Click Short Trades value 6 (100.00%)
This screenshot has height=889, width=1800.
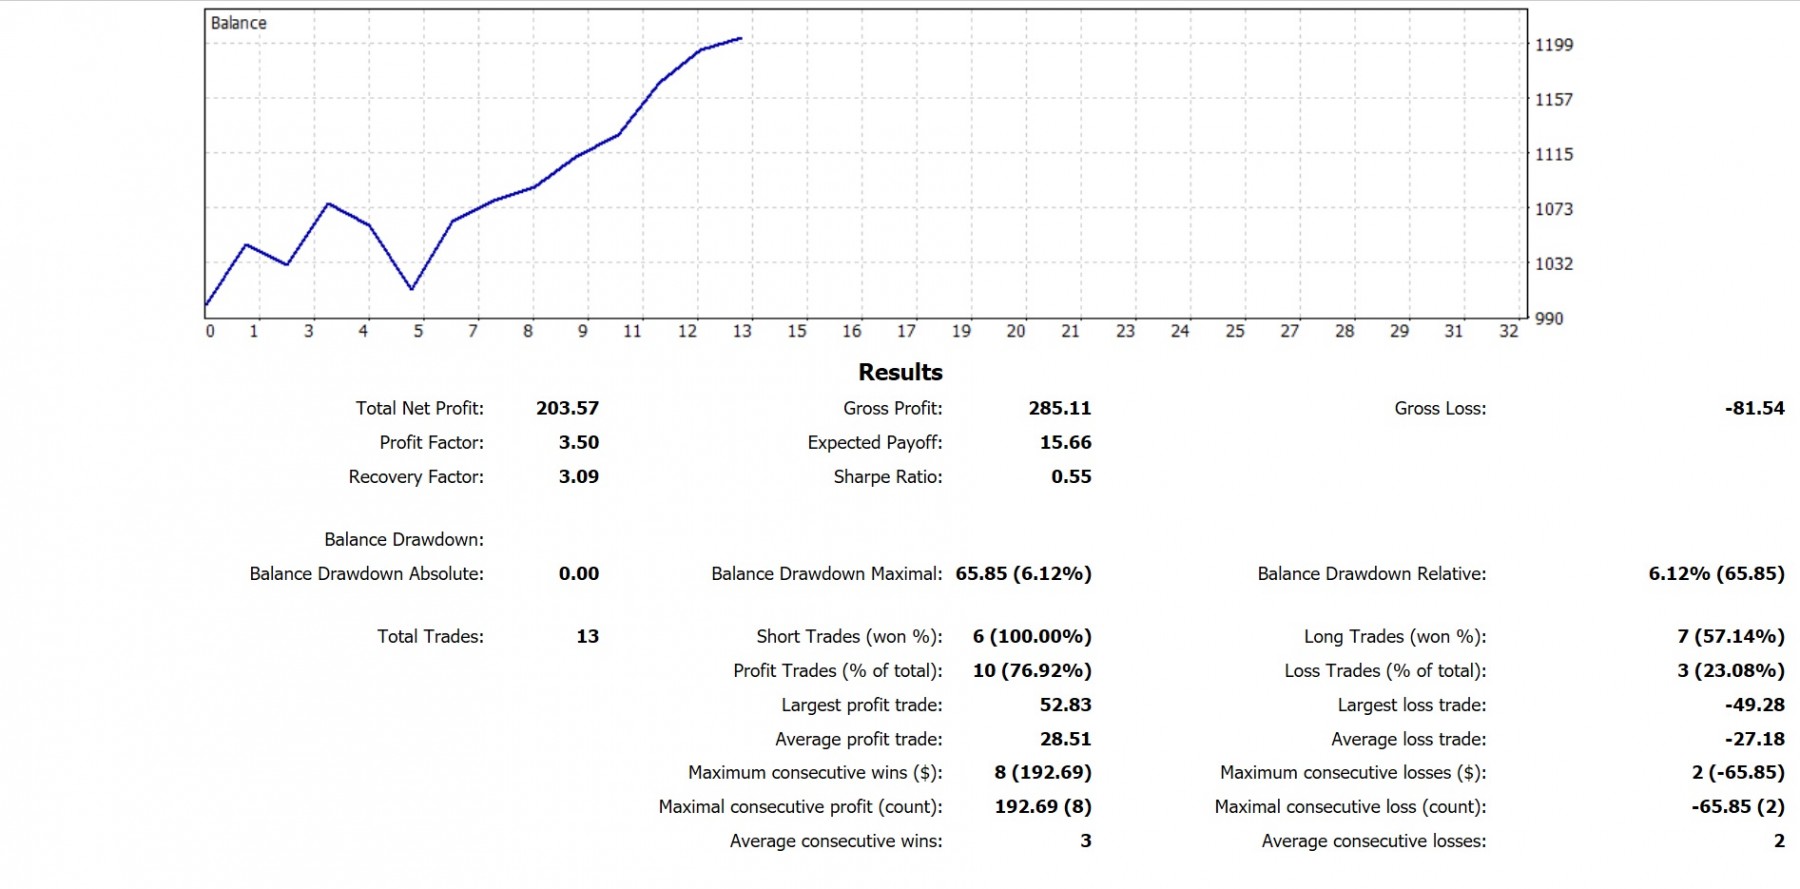coord(1032,636)
